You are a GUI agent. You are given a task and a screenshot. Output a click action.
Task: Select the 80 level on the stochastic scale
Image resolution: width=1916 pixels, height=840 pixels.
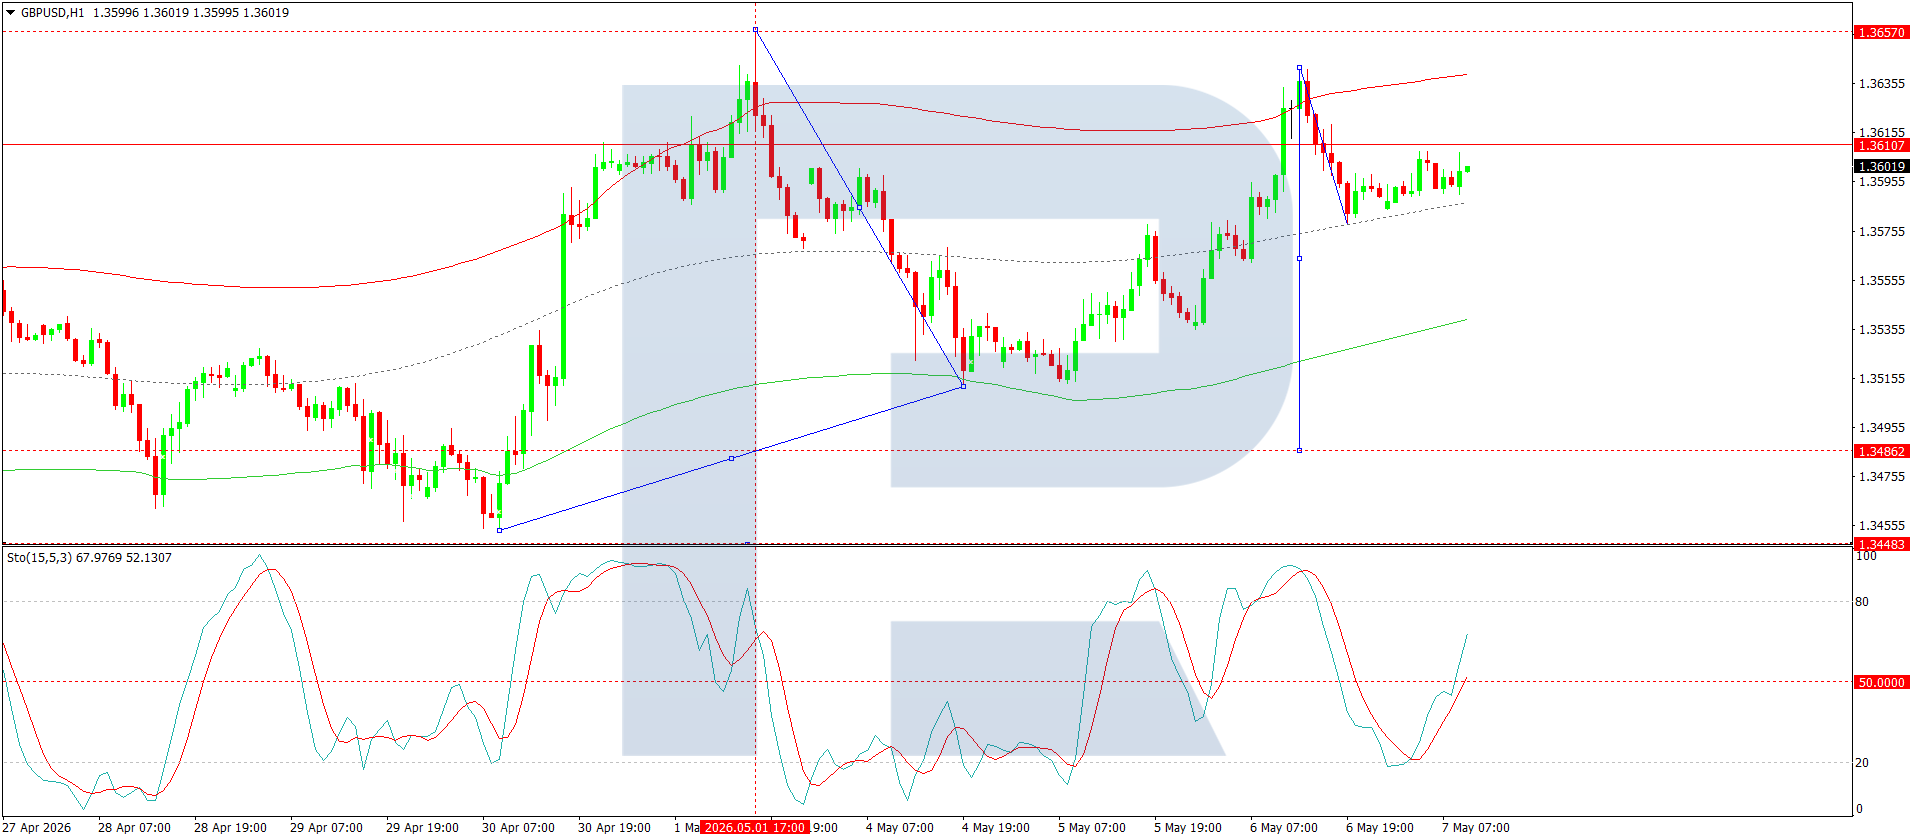pyautogui.click(x=1862, y=602)
